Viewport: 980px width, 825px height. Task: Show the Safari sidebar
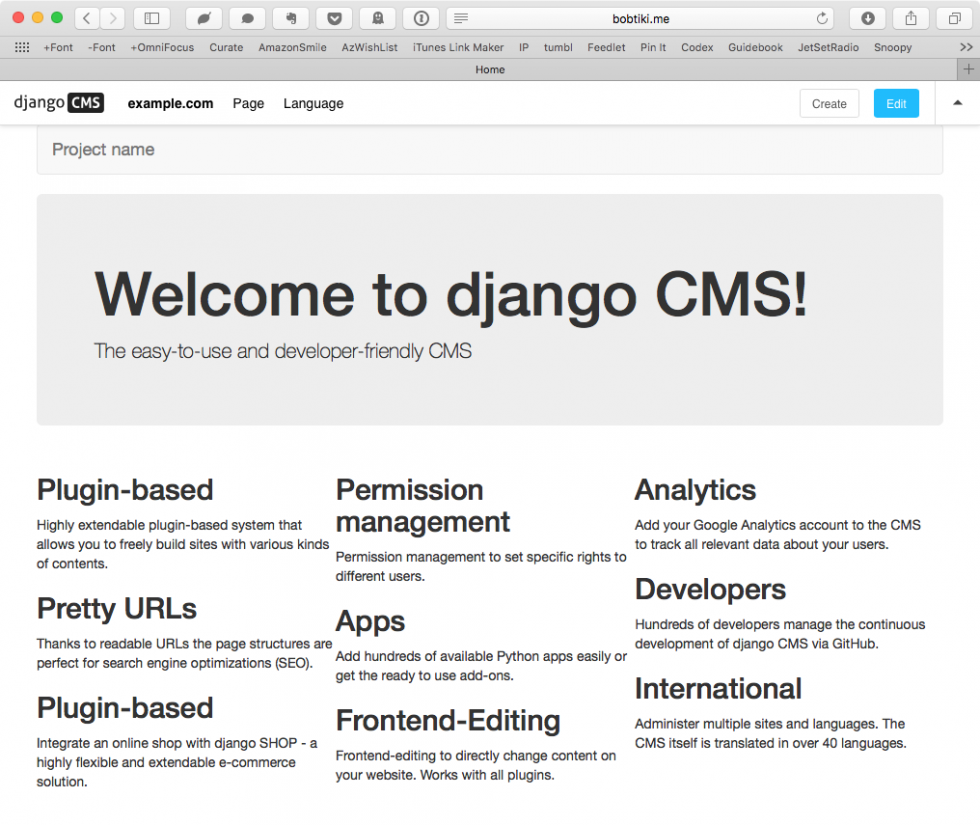pos(152,18)
